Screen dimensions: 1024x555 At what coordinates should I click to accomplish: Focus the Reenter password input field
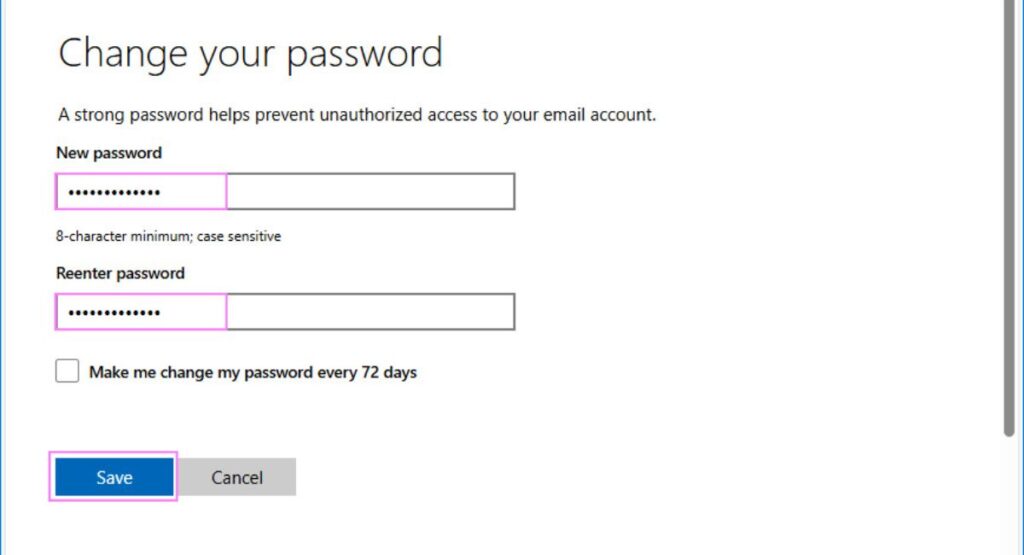pyautogui.click(x=285, y=312)
